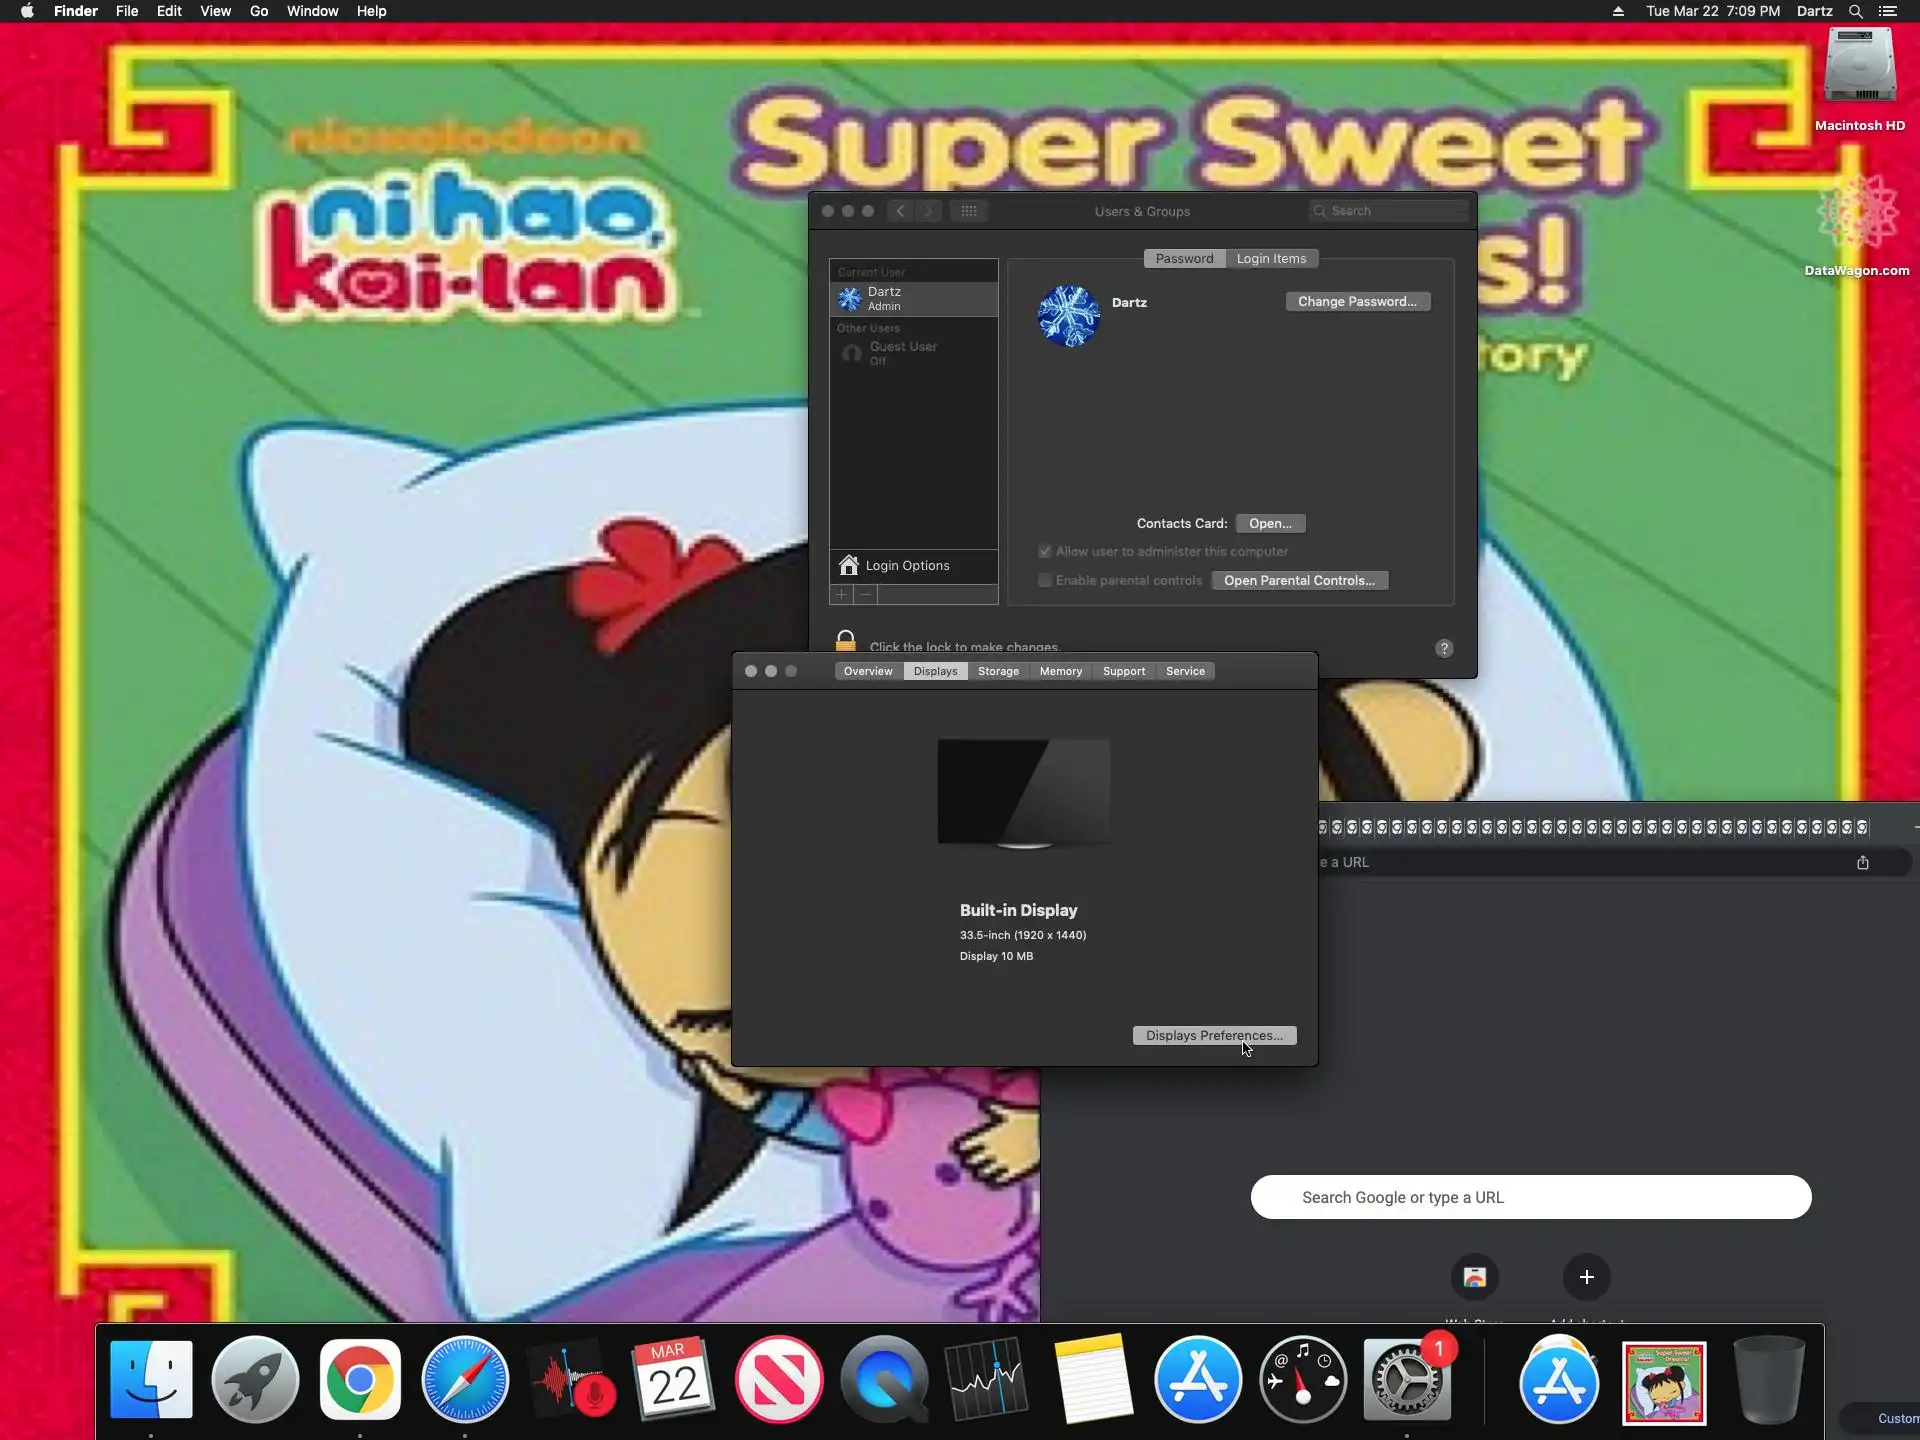Enable parental controls checkbox
This screenshot has width=1920, height=1440.
1045,581
